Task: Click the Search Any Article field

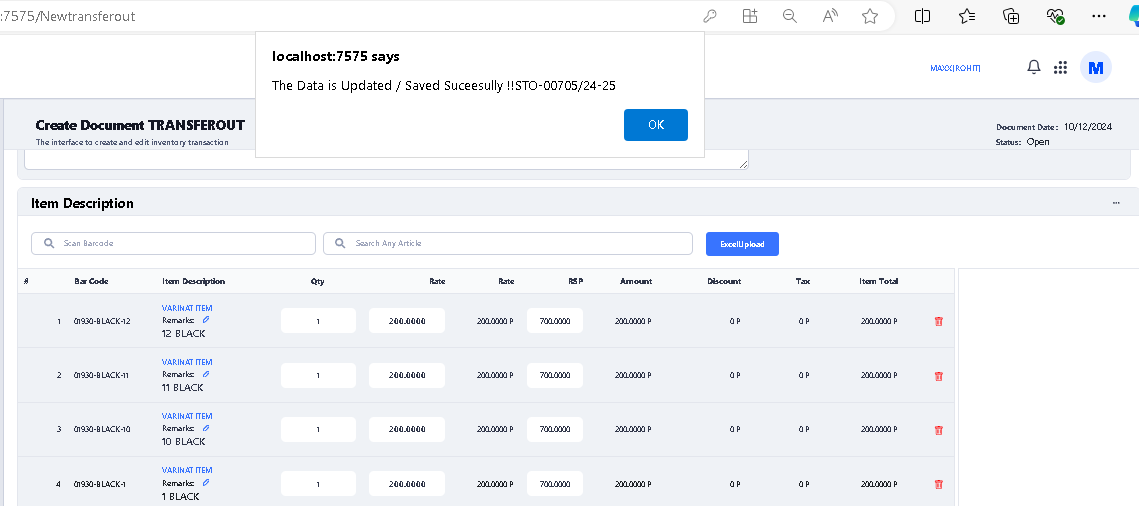Action: pyautogui.click(x=508, y=244)
